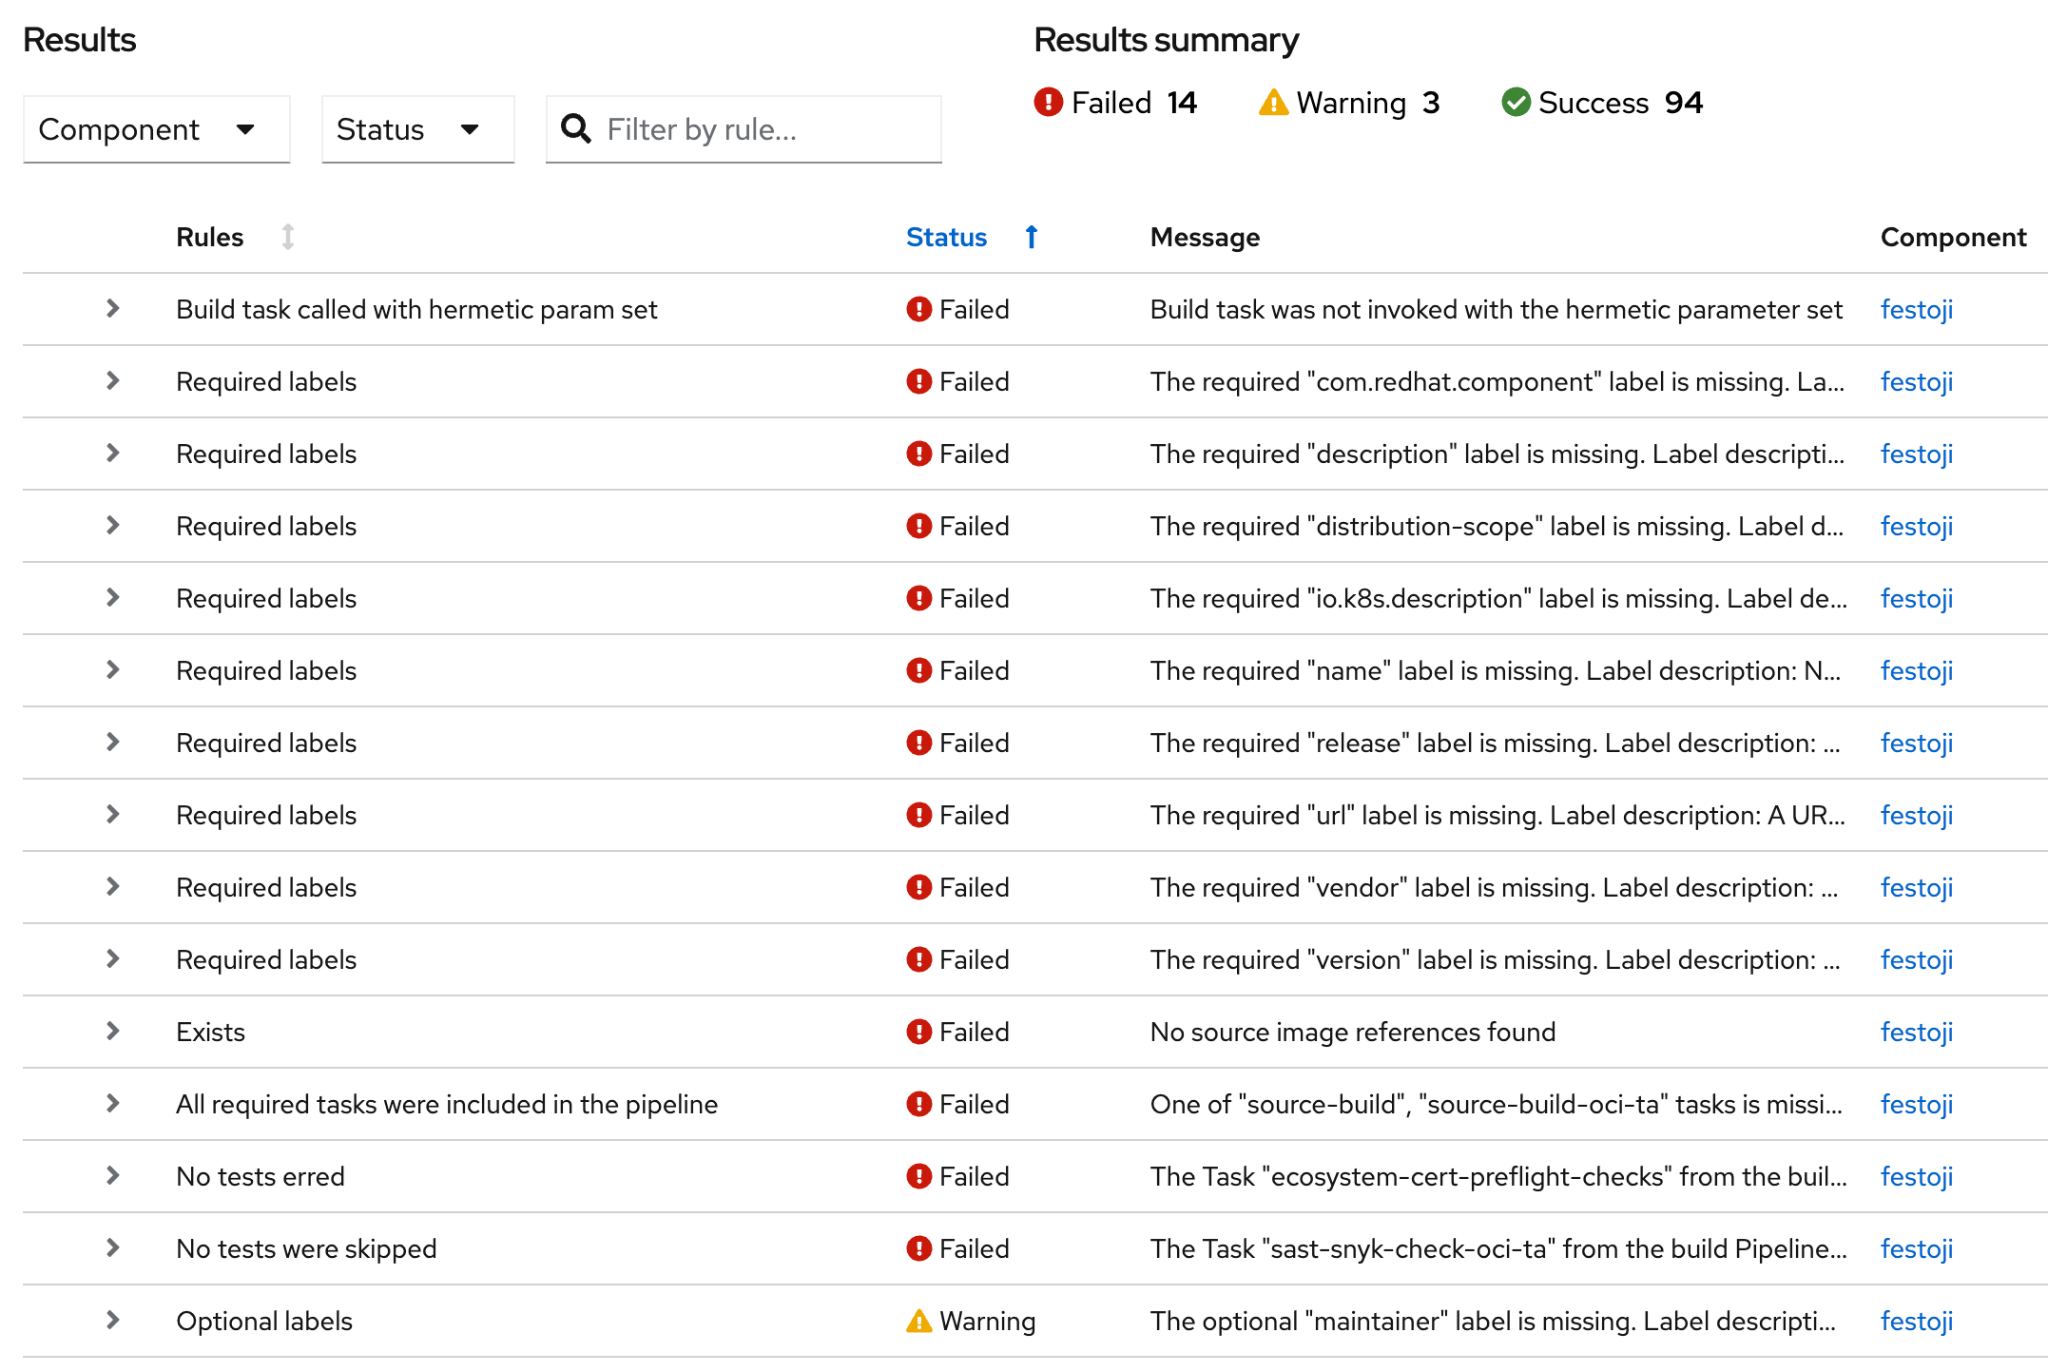The image size is (2048, 1367).
Task: Expand the No tests erred row
Action: (x=113, y=1176)
